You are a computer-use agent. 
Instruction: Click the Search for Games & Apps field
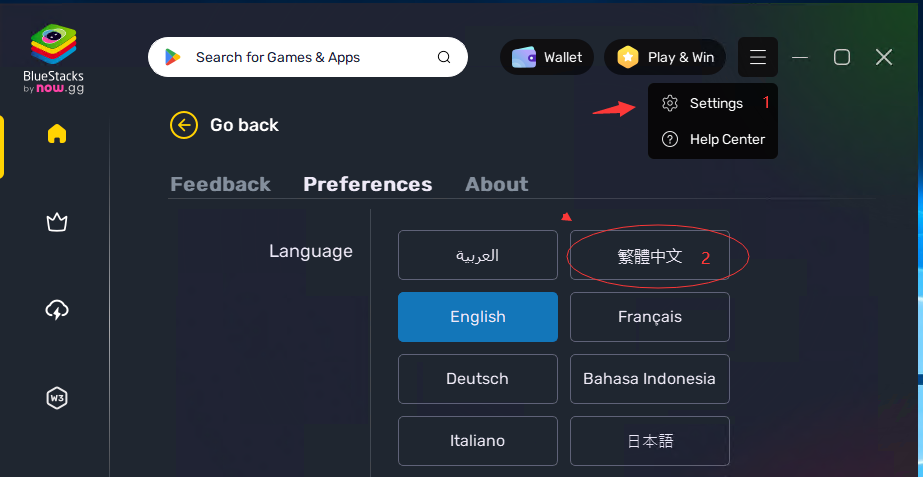(308, 57)
